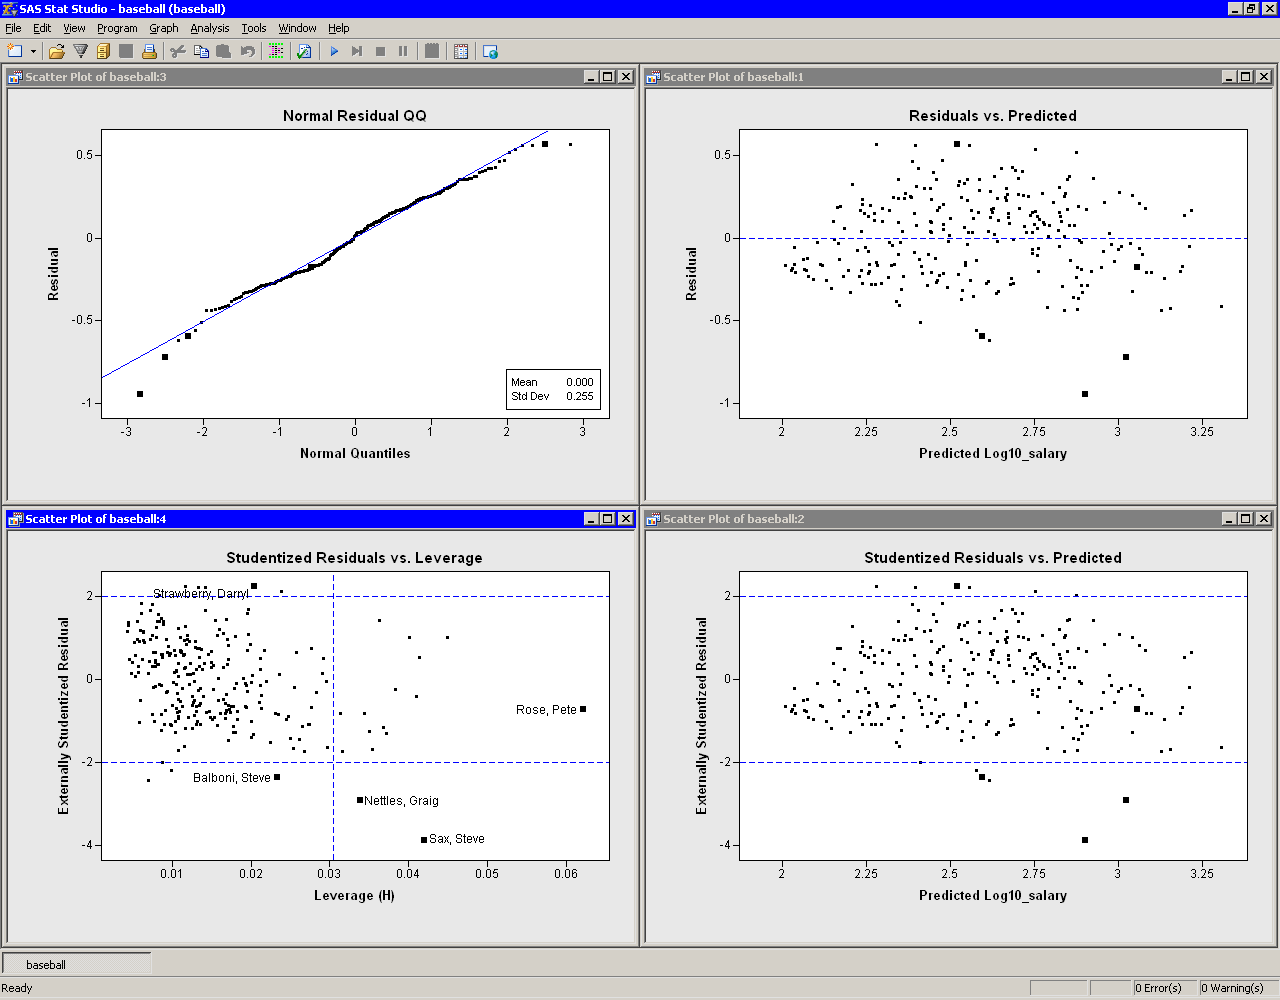The height and width of the screenshot is (1000, 1280).
Task: Open the Edit menu
Action: 42,28
